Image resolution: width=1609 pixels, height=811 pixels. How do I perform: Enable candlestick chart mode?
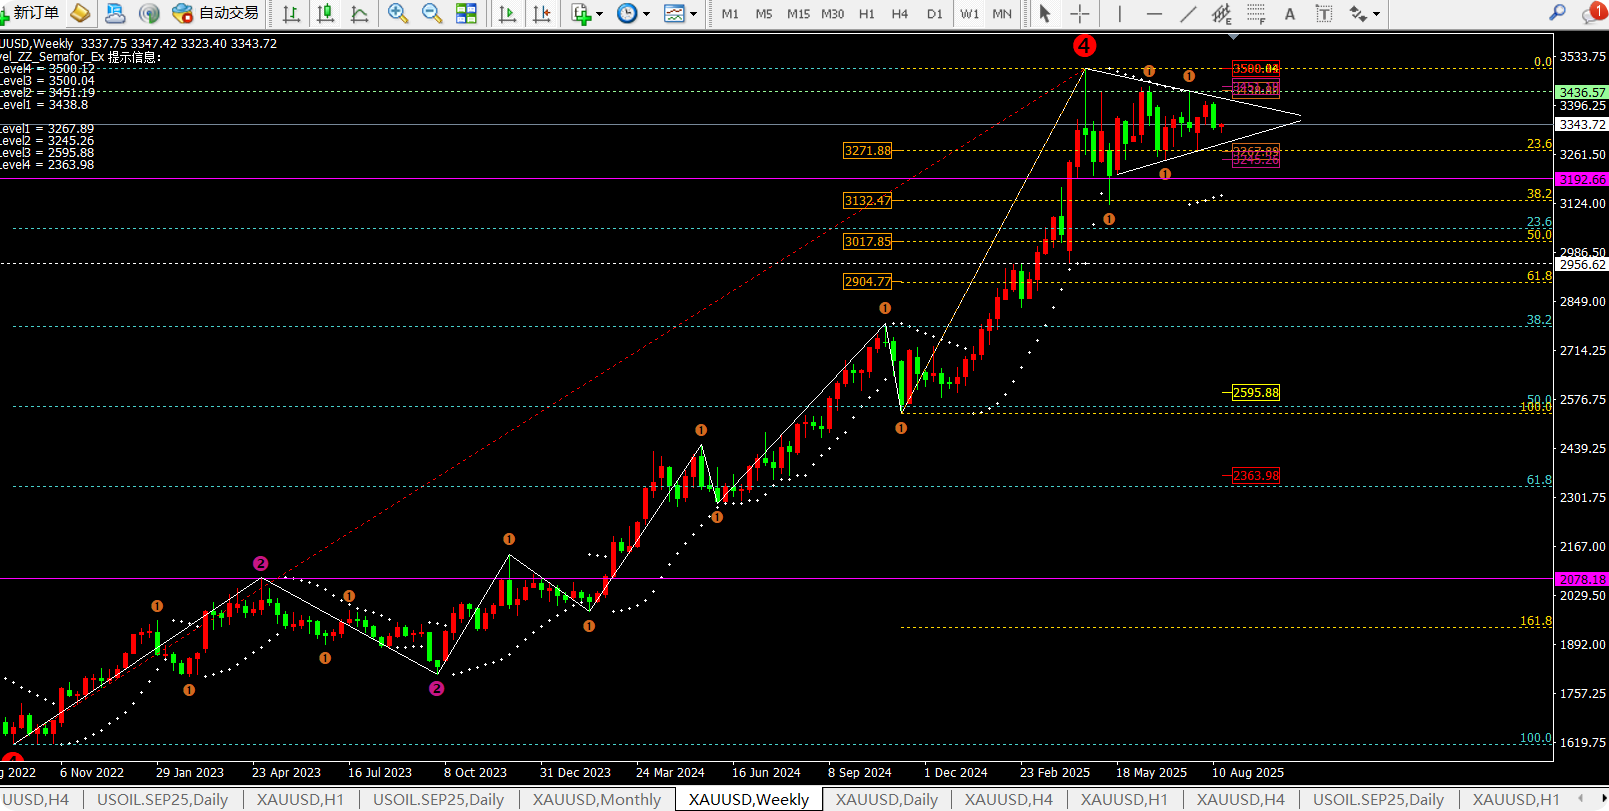point(325,13)
